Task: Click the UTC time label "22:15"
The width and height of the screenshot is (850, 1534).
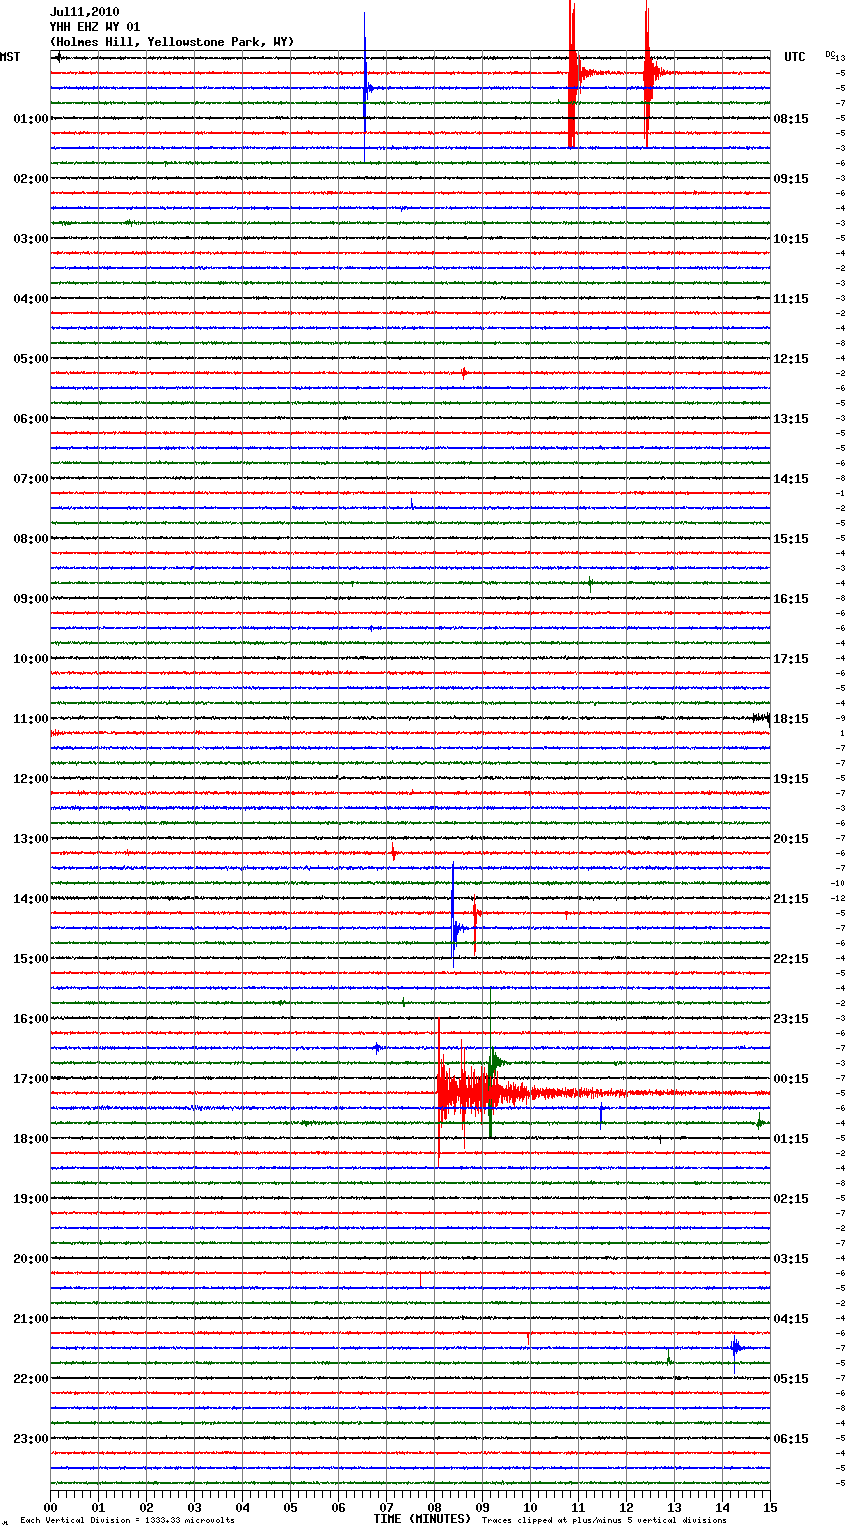Action: coord(791,958)
